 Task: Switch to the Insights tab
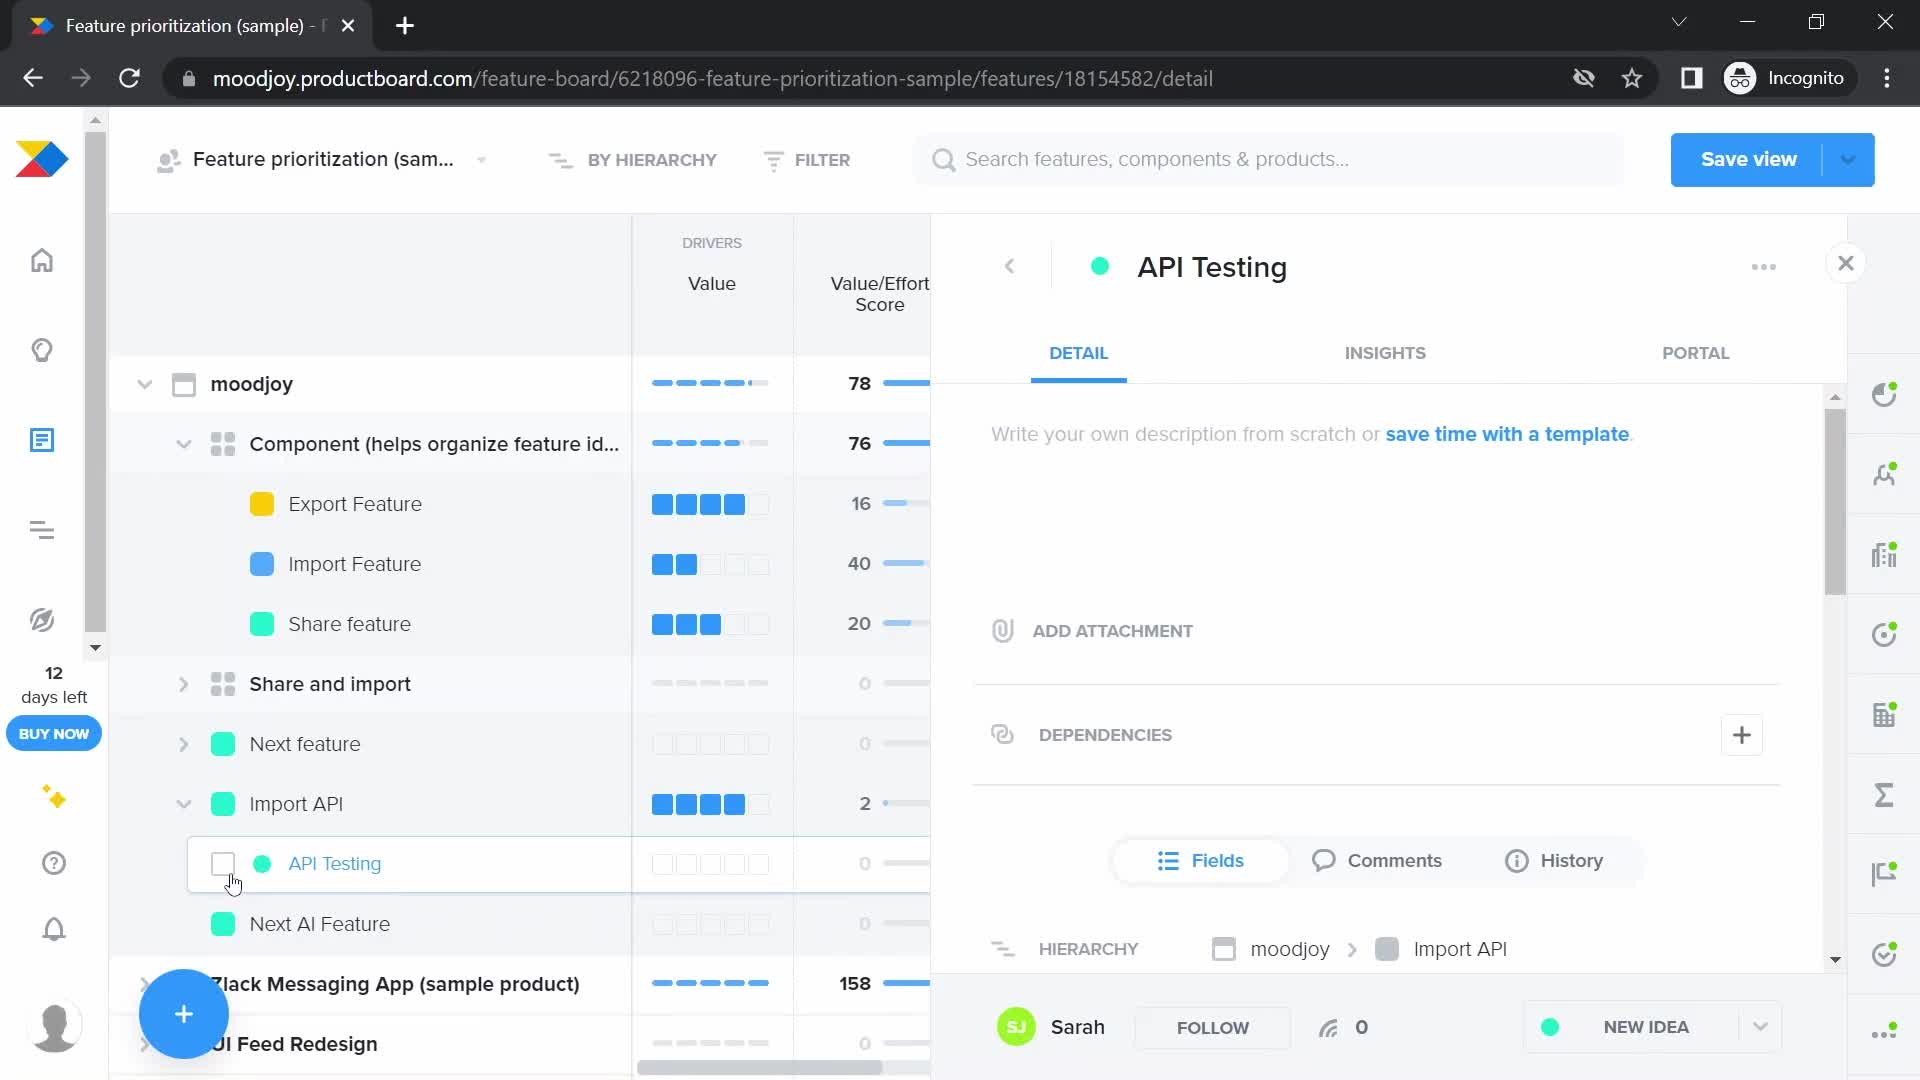point(1385,353)
